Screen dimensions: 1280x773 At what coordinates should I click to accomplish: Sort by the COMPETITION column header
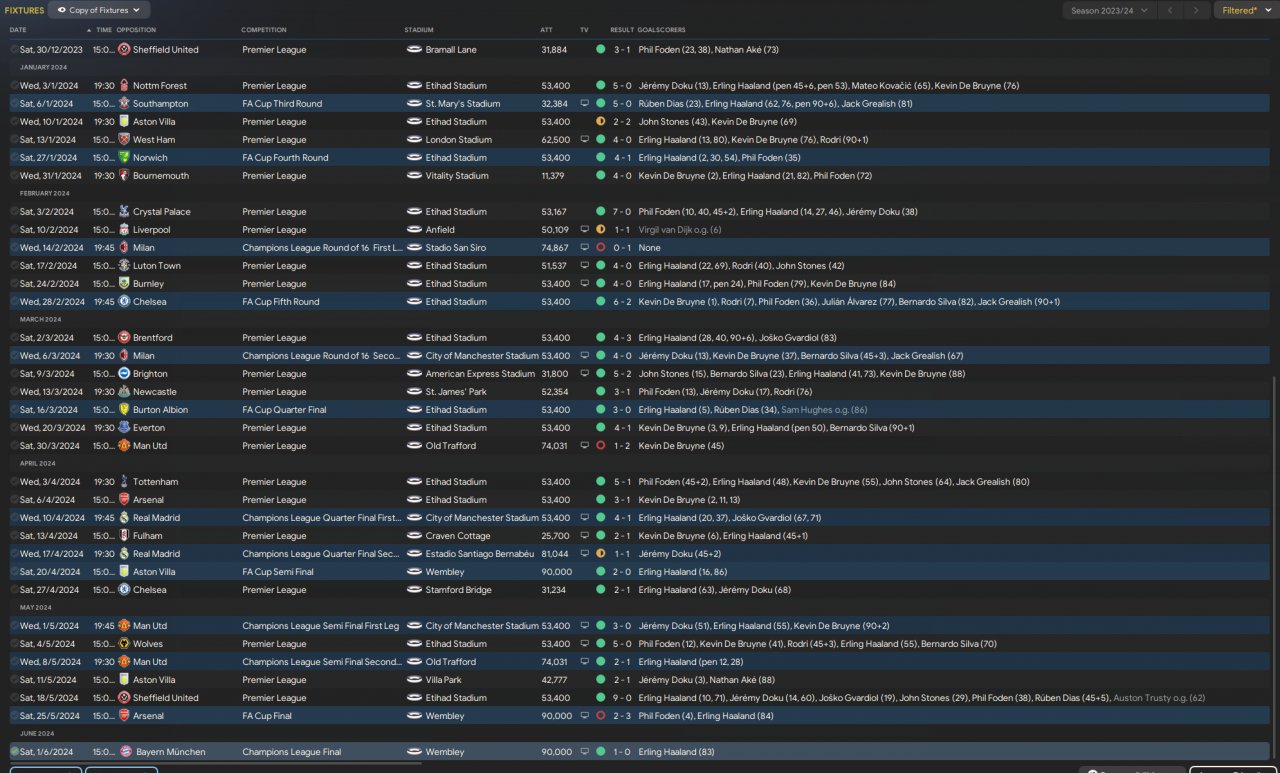pos(264,30)
